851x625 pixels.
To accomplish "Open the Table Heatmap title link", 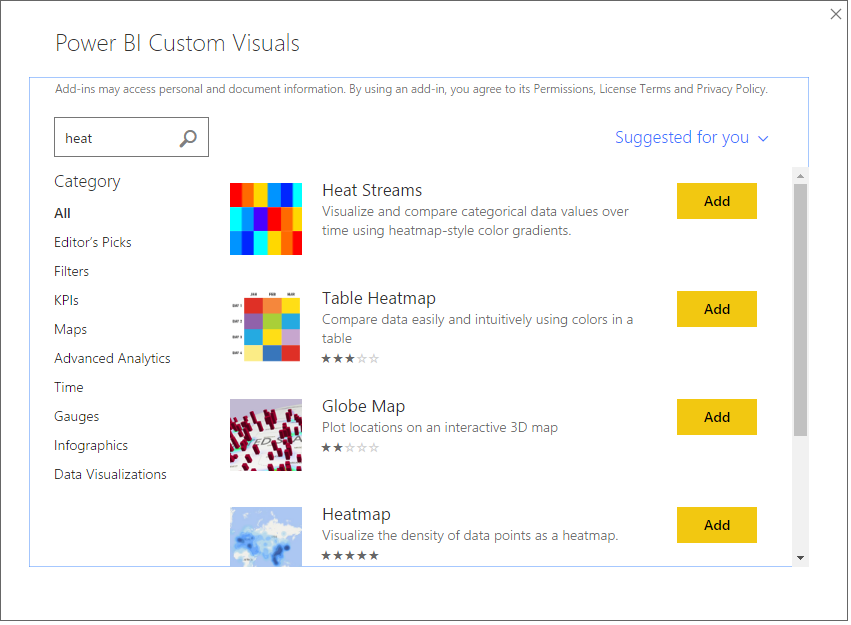I will pos(379,298).
